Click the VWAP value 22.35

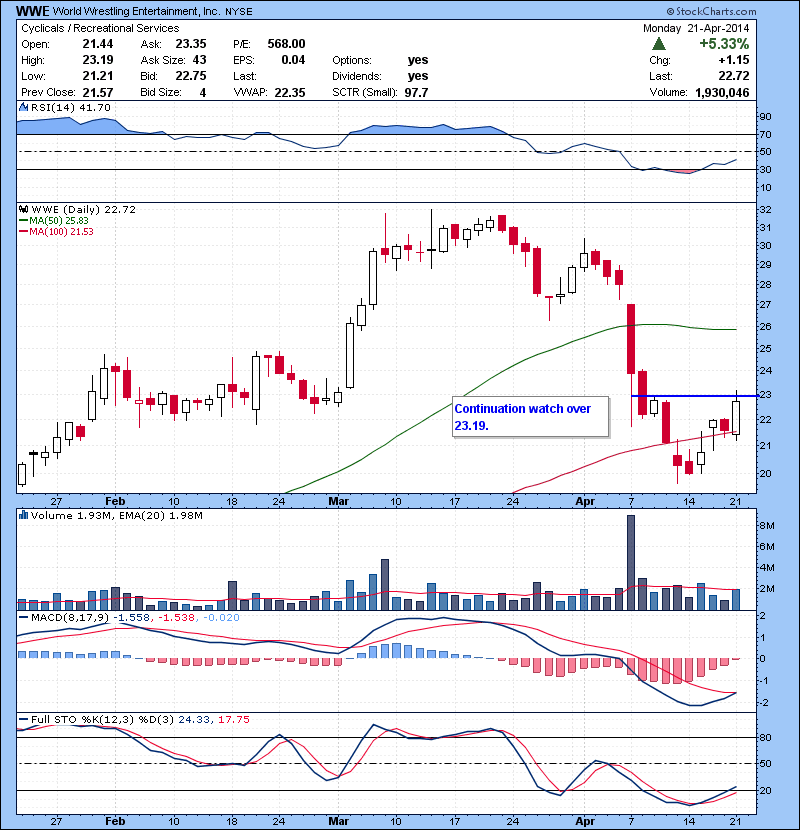(290, 92)
